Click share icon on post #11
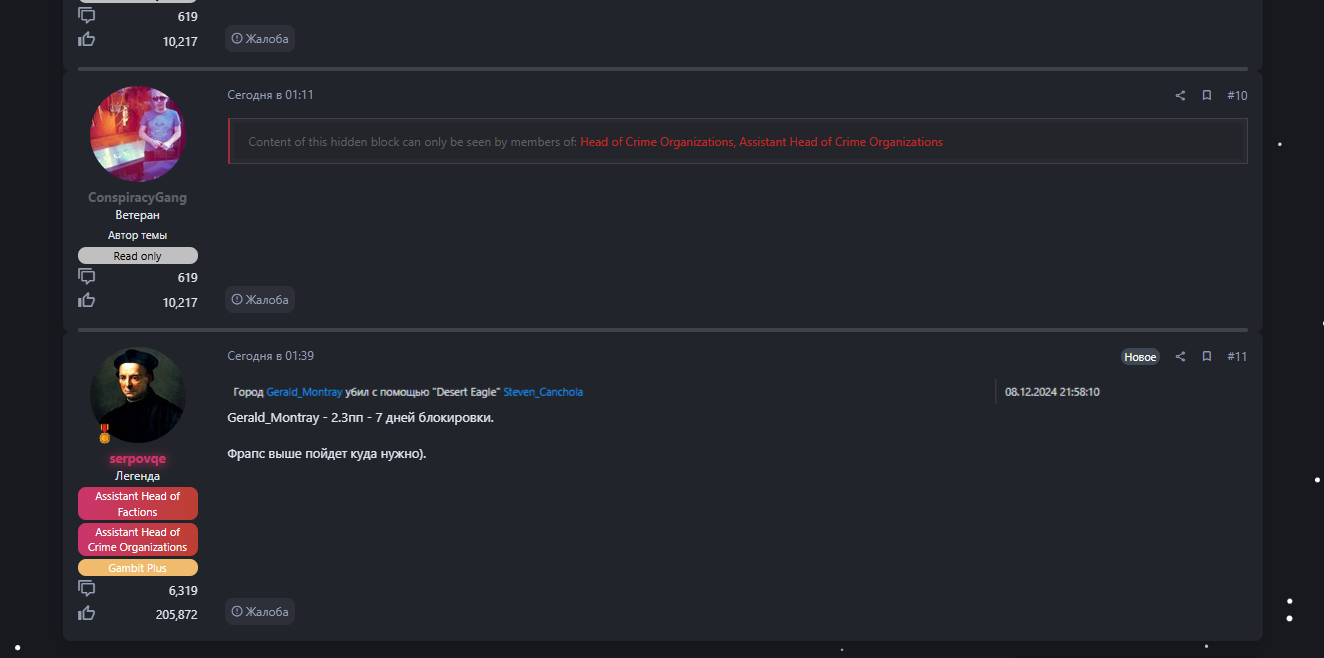The image size is (1324, 658). 1180,357
